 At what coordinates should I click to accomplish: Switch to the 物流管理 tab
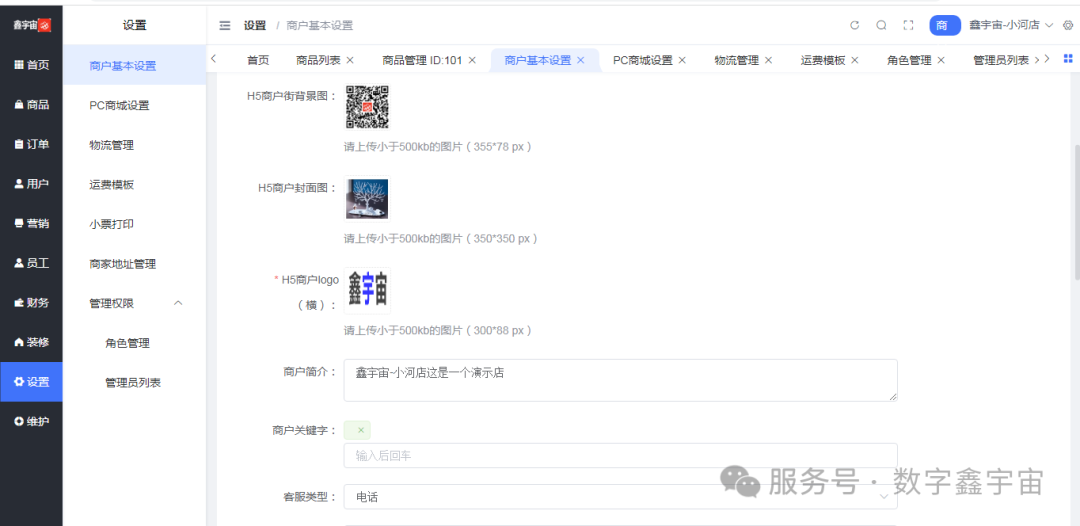736,60
